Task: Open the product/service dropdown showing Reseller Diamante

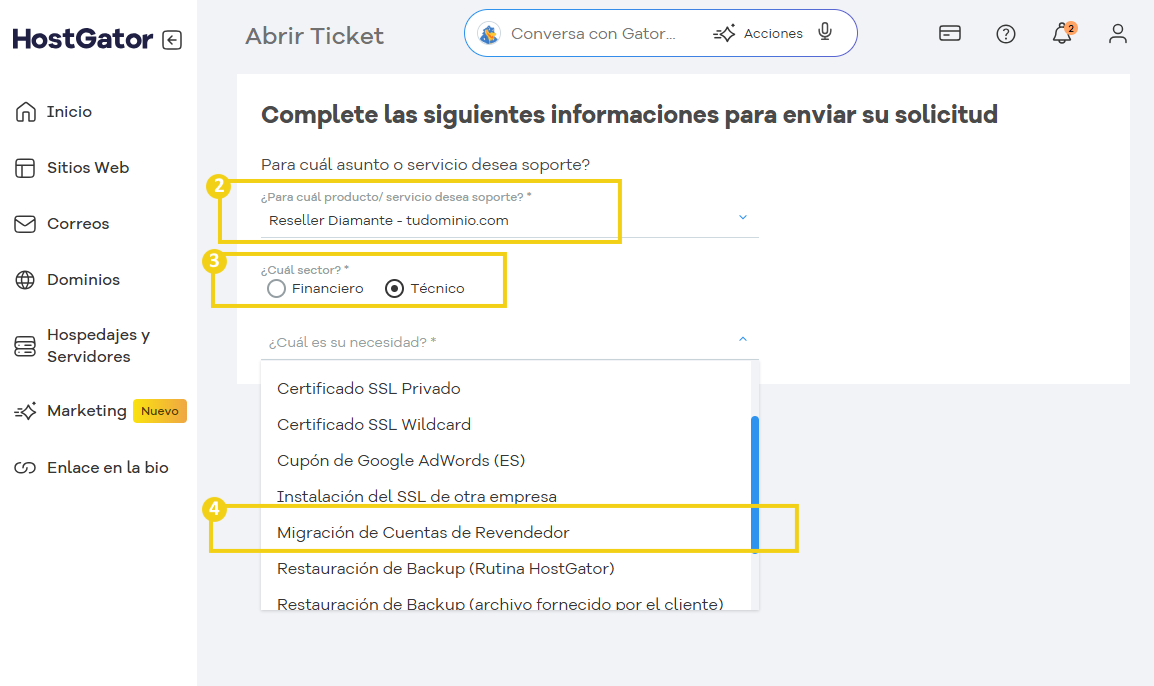Action: (x=742, y=216)
